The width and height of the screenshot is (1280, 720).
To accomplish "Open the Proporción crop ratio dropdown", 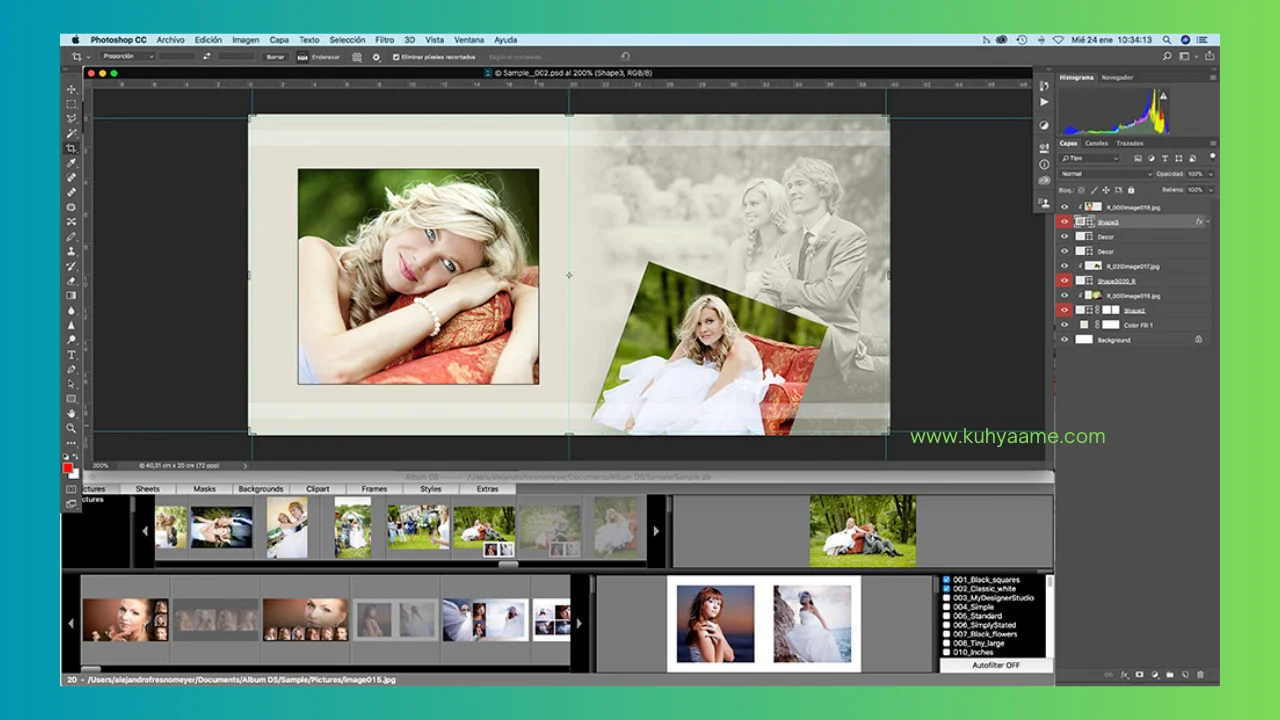I will coord(127,57).
